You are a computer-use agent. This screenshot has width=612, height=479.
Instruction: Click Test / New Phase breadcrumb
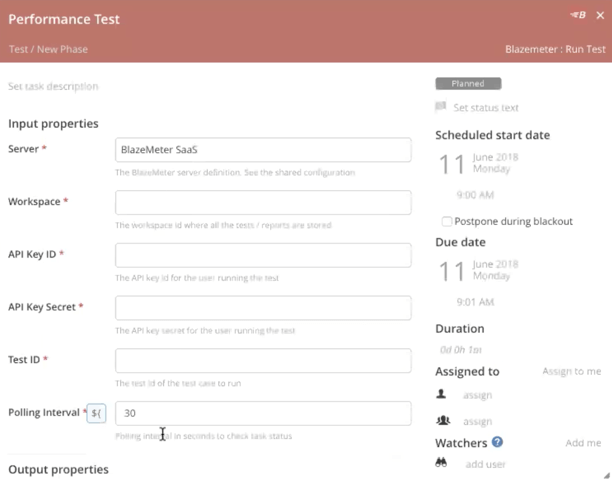48,49
